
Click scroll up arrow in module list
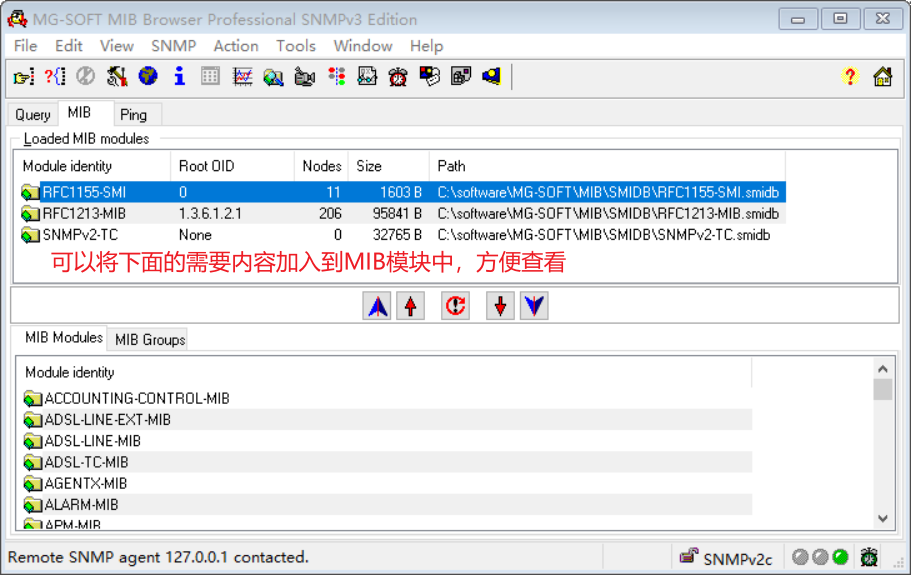pyautogui.click(x=883, y=369)
